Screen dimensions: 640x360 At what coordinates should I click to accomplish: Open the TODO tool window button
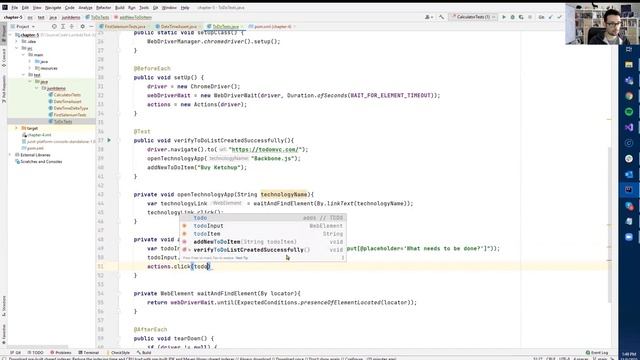click(36, 353)
